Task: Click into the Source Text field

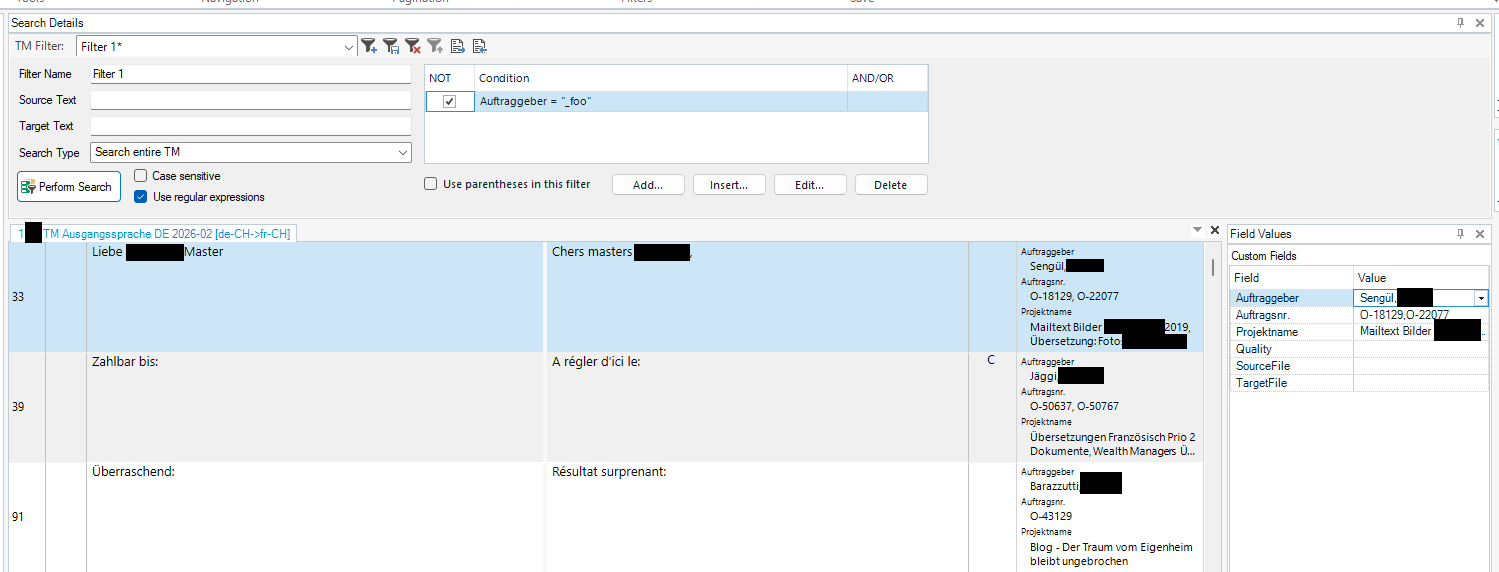Action: click(250, 100)
